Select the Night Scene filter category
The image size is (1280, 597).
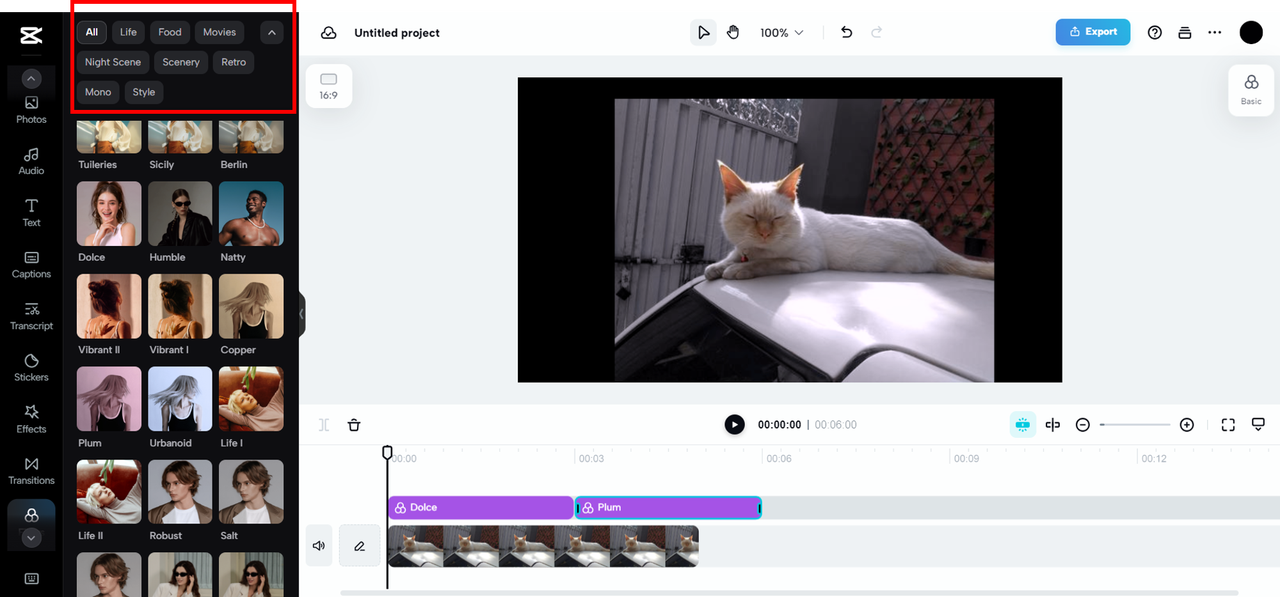click(x=113, y=62)
